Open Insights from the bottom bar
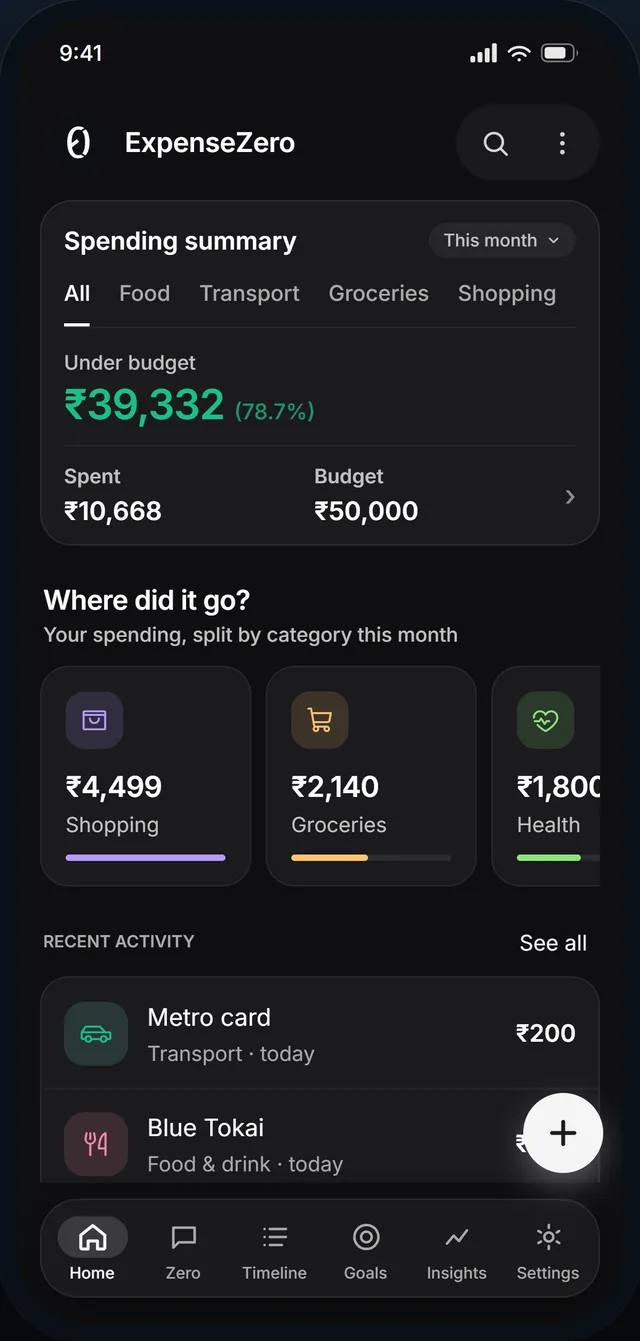The width and height of the screenshot is (640, 1341). (x=456, y=1251)
